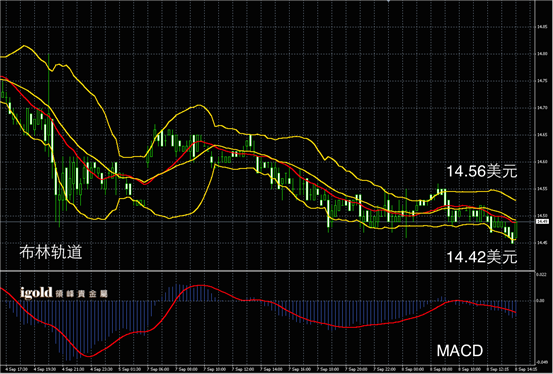Click the MACD signal line trough

point(89,356)
